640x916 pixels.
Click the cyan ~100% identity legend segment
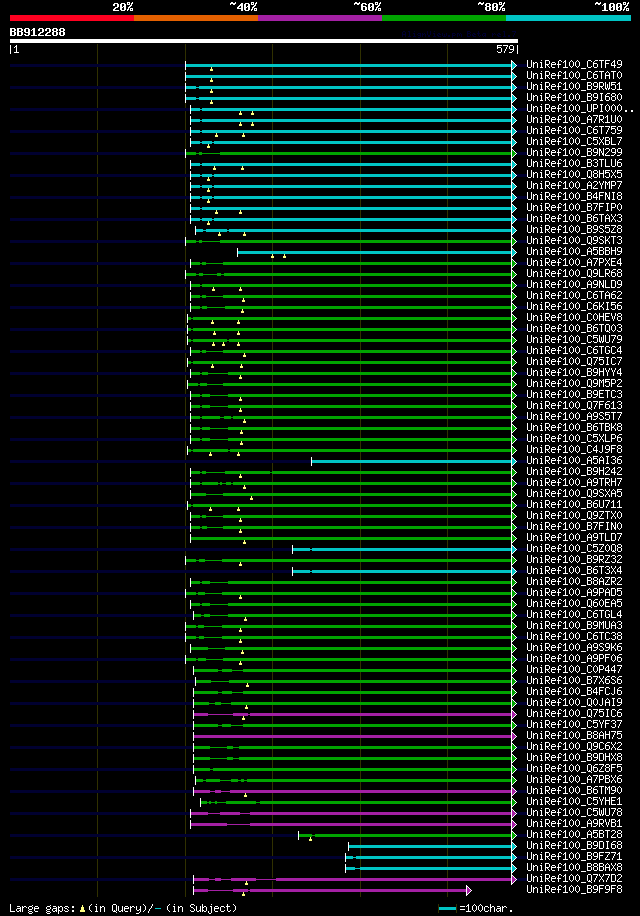(x=568, y=18)
